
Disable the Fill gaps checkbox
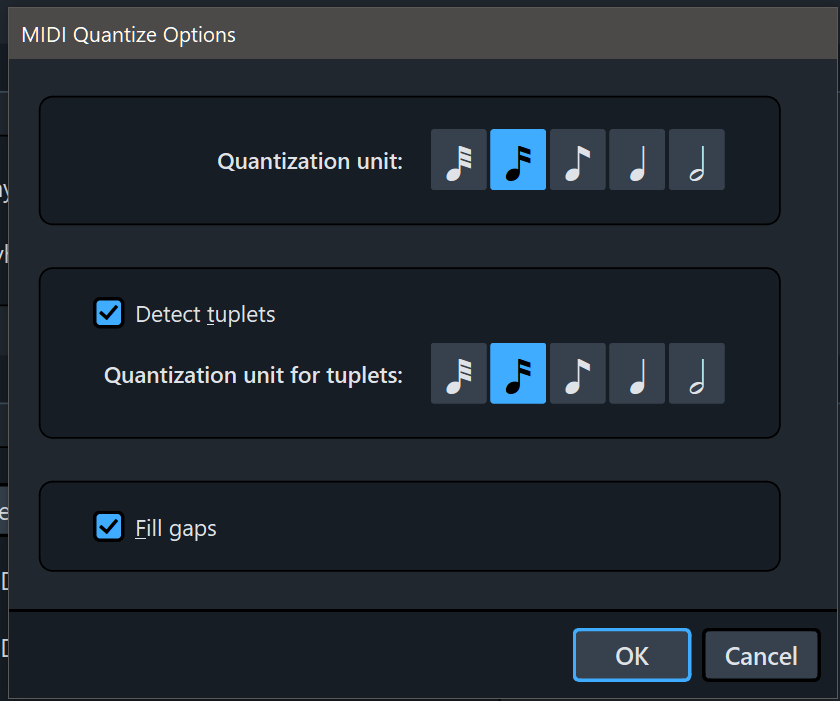(x=108, y=526)
